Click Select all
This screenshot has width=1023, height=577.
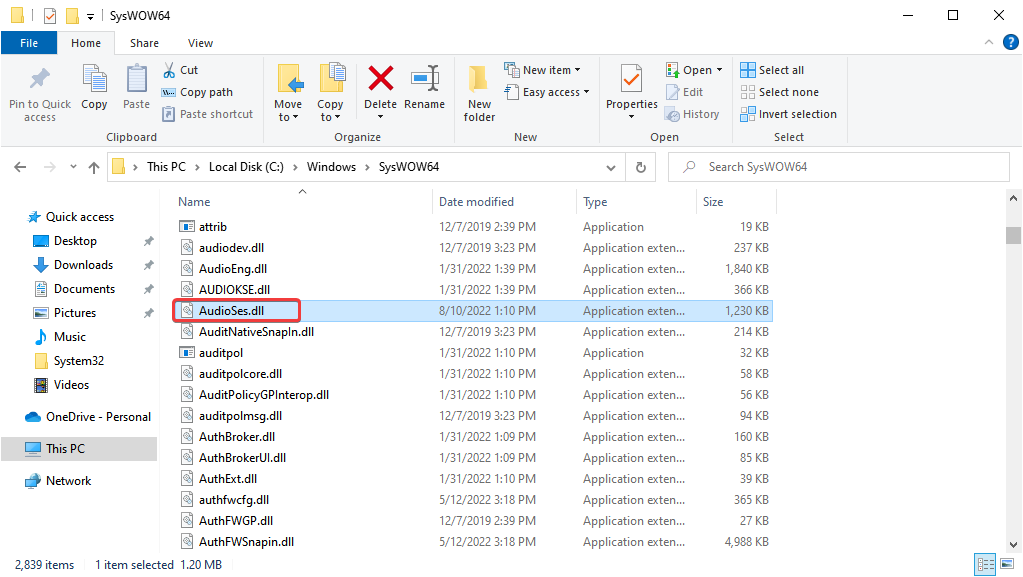pyautogui.click(x=772, y=70)
